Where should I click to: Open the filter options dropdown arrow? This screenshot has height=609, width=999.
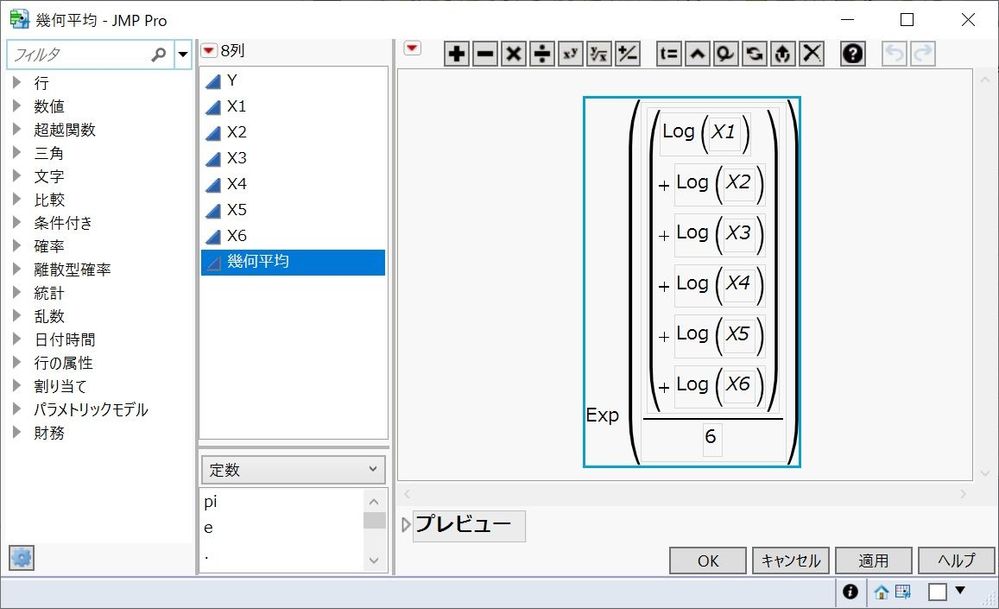183,55
